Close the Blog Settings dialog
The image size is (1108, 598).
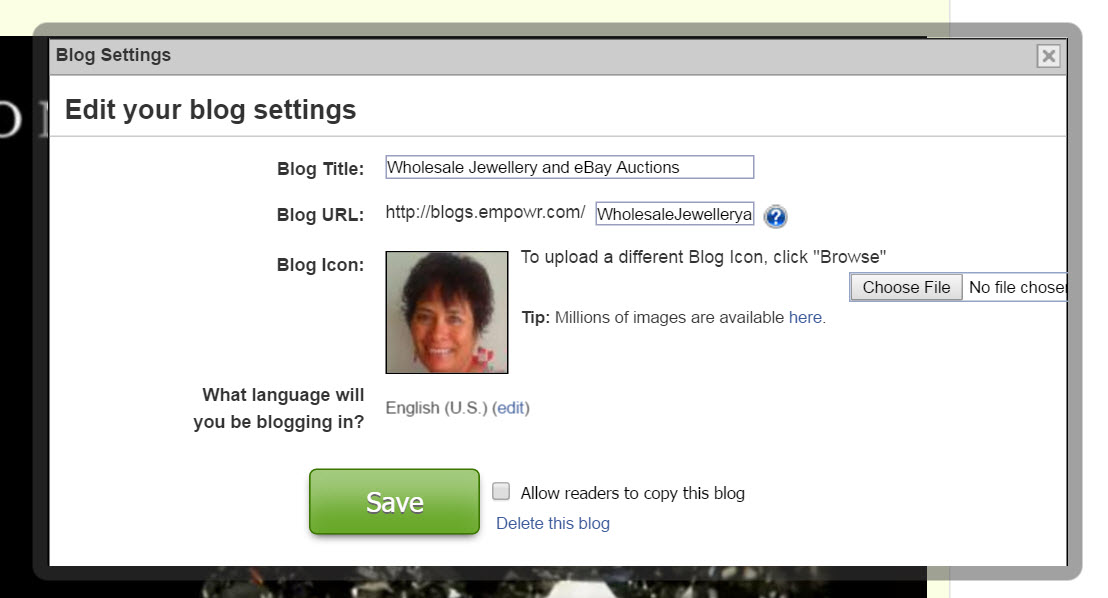tap(1048, 56)
